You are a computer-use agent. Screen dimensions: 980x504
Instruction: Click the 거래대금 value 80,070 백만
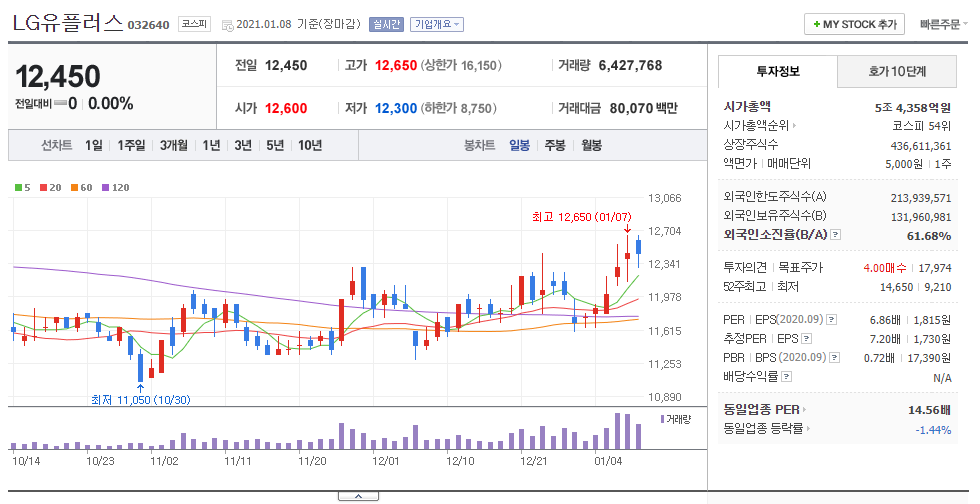(643, 108)
